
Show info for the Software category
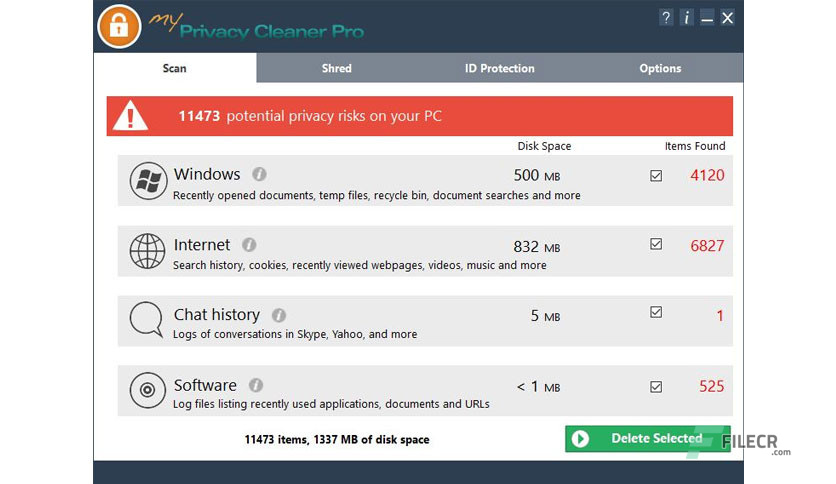point(256,385)
